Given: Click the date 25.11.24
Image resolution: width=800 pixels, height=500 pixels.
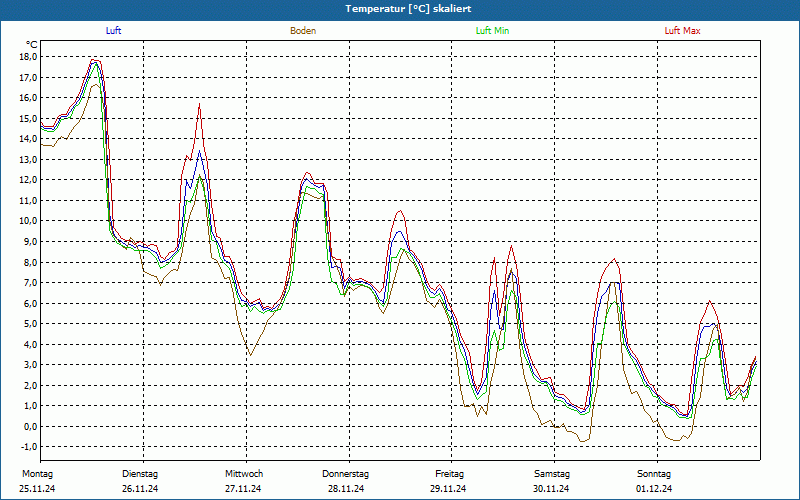Looking at the screenshot, I should point(37,489).
